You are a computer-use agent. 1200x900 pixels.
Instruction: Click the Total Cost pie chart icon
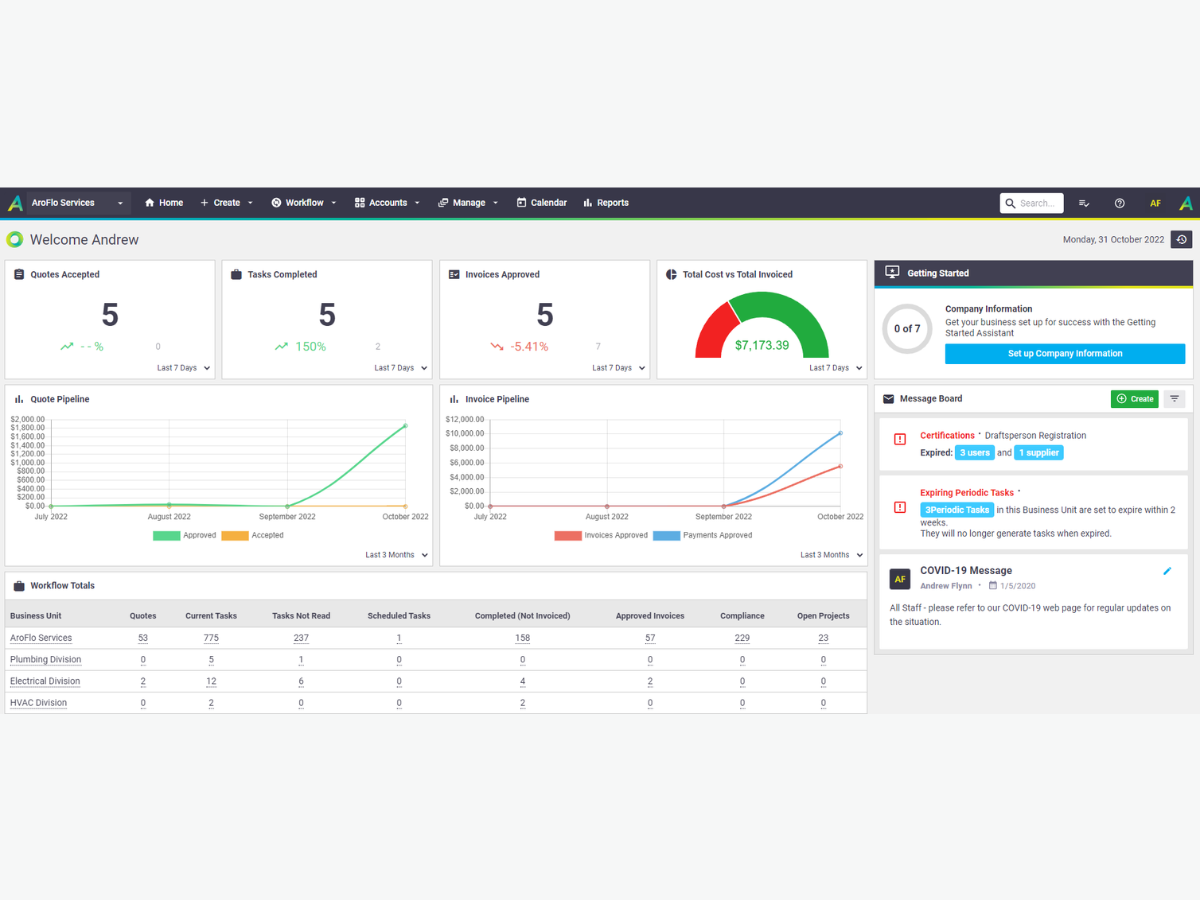[672, 274]
